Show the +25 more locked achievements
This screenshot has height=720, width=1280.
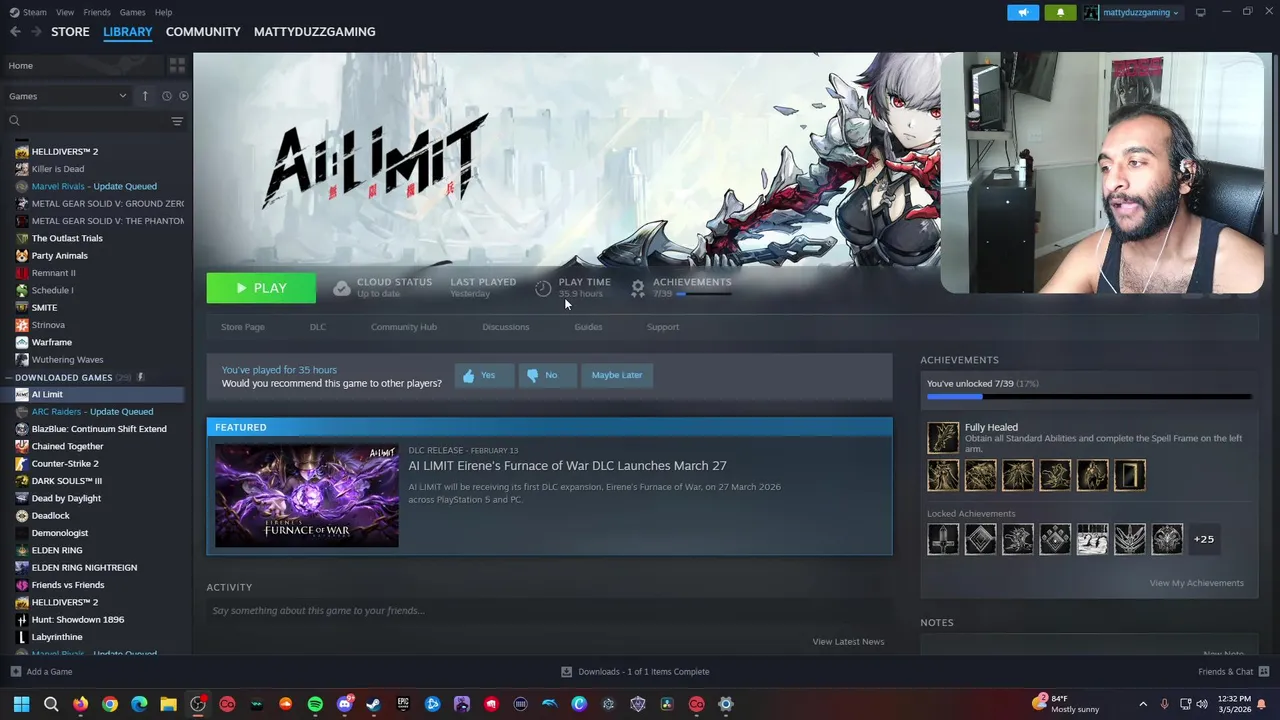pyautogui.click(x=1204, y=539)
